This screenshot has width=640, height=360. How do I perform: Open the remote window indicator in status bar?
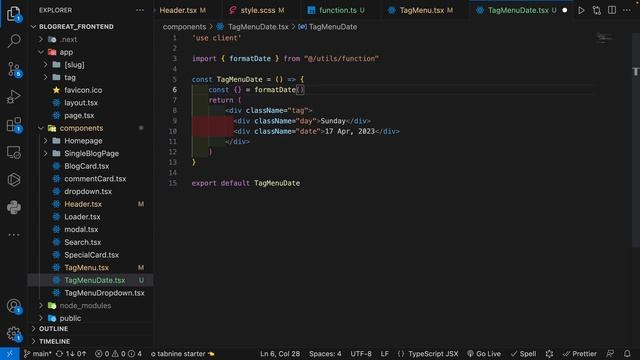(x=9, y=354)
